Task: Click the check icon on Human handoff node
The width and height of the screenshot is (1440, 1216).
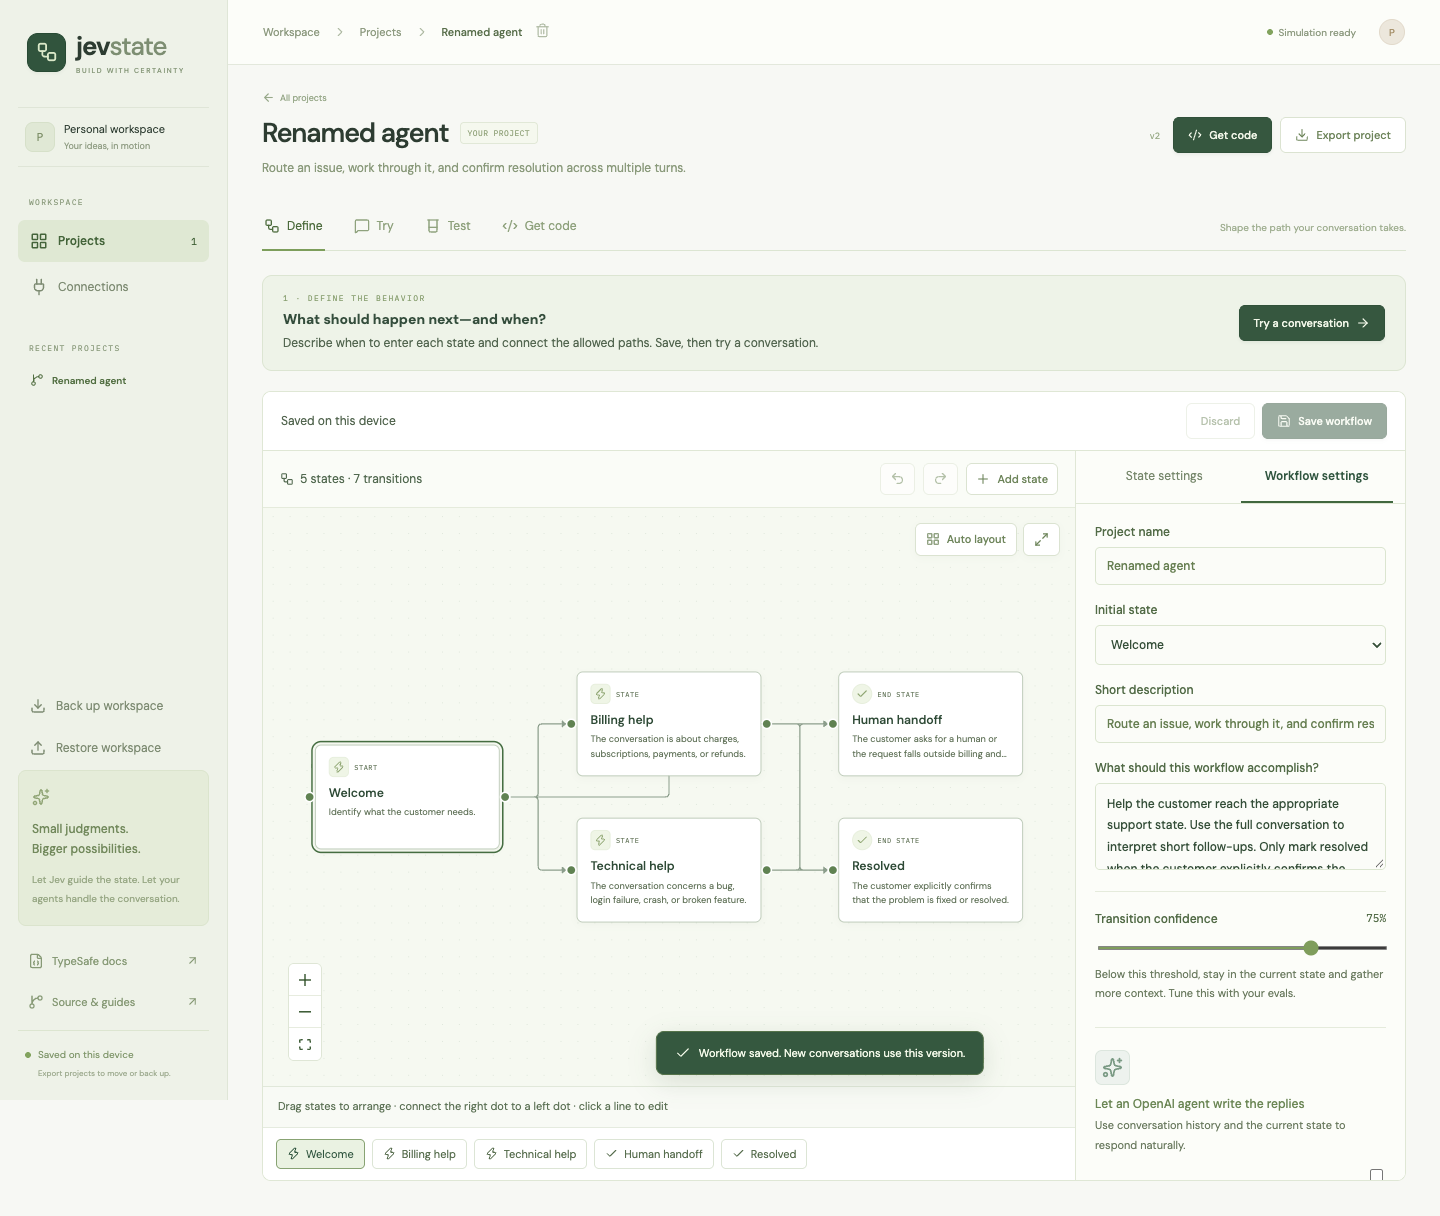Action: coord(862,694)
